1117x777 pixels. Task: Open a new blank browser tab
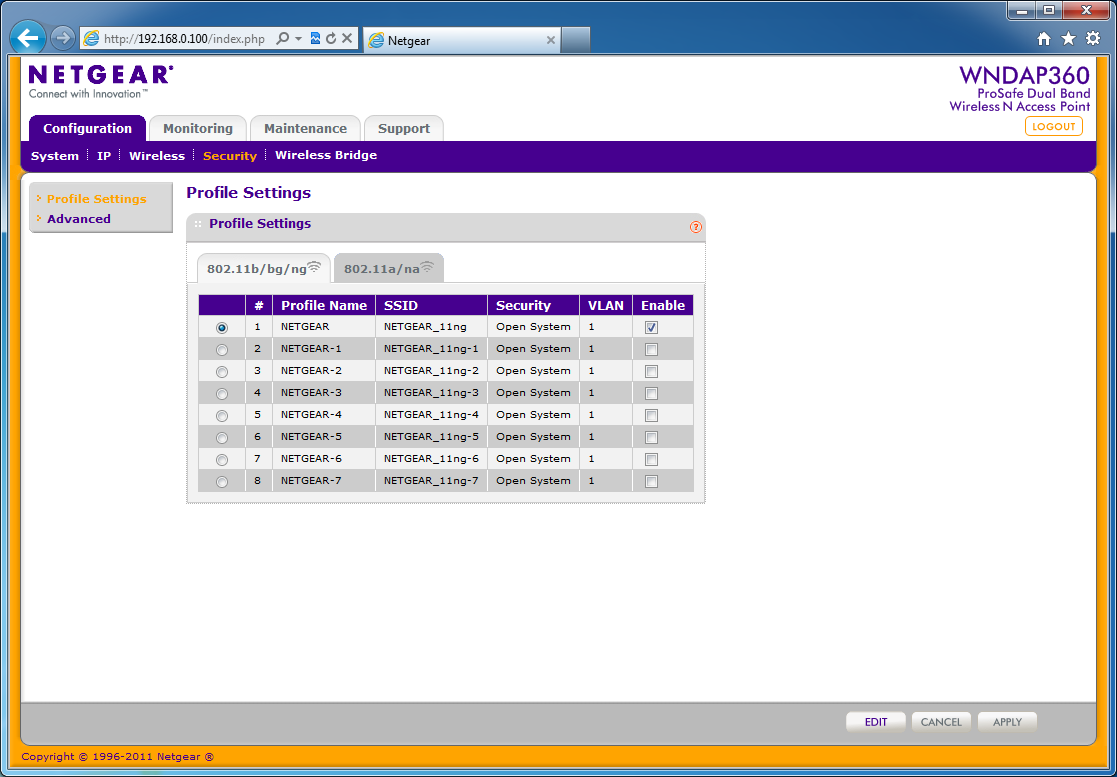576,41
